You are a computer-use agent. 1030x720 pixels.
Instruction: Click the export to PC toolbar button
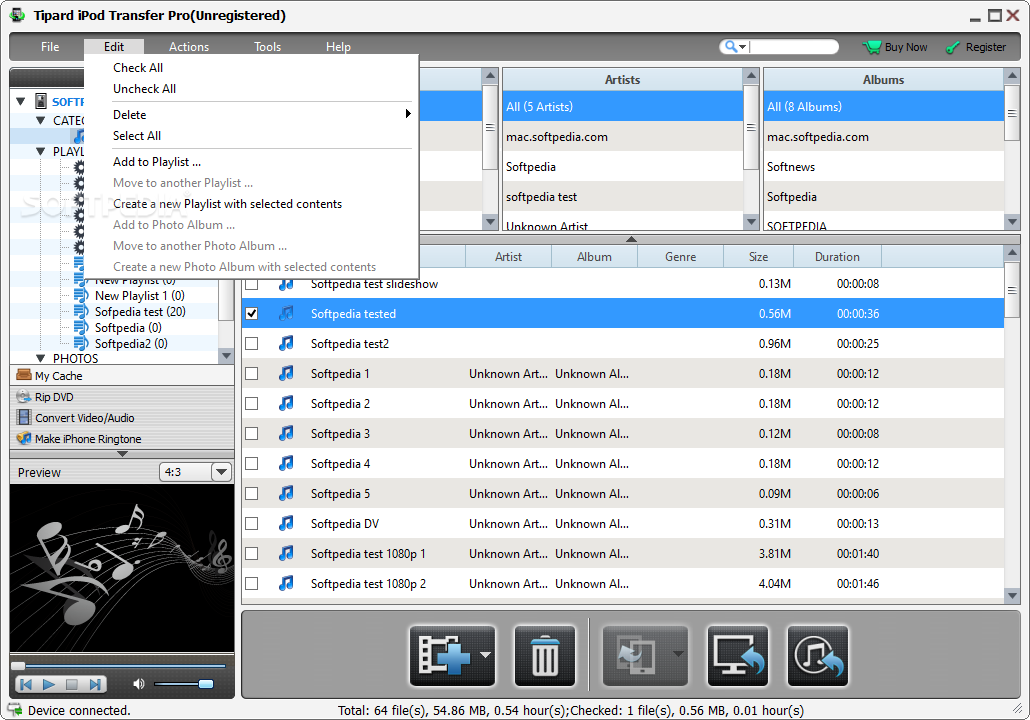pyautogui.click(x=738, y=656)
